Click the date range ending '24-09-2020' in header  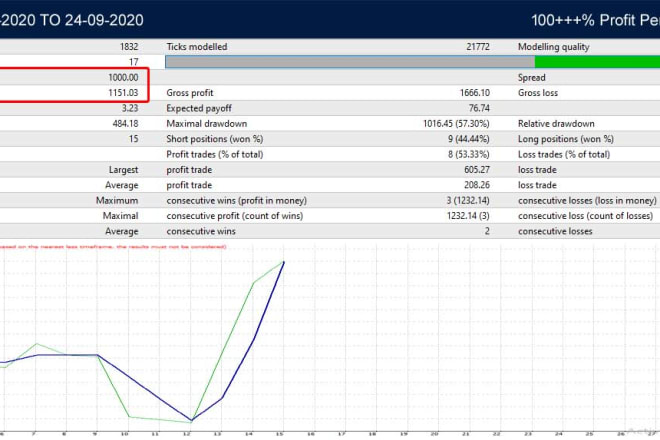point(72,20)
